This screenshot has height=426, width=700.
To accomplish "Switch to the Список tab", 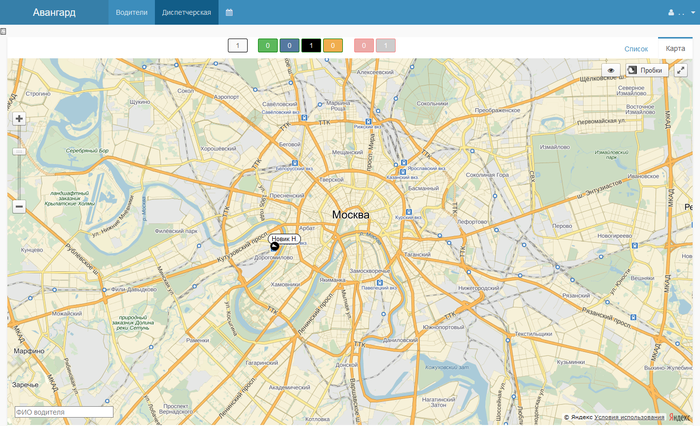I will click(636, 49).
